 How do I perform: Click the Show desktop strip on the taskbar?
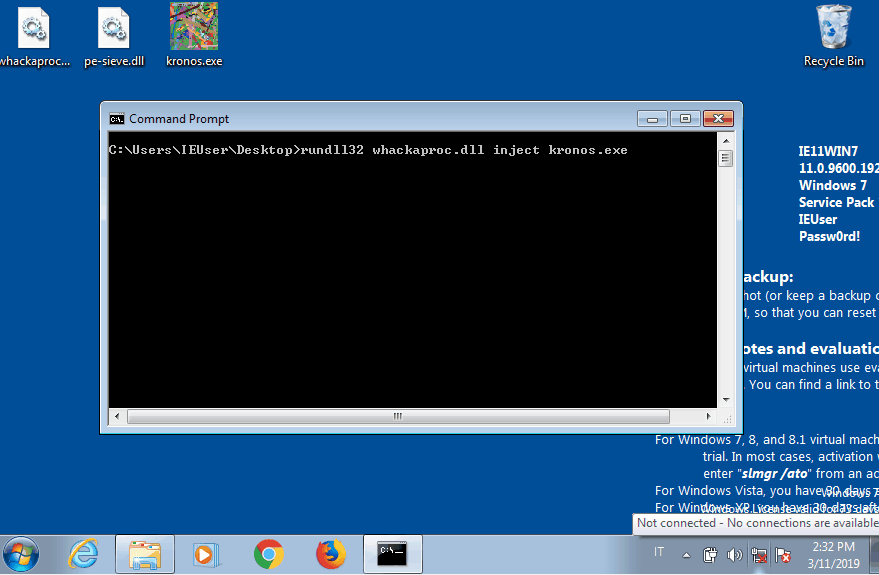(x=875, y=555)
